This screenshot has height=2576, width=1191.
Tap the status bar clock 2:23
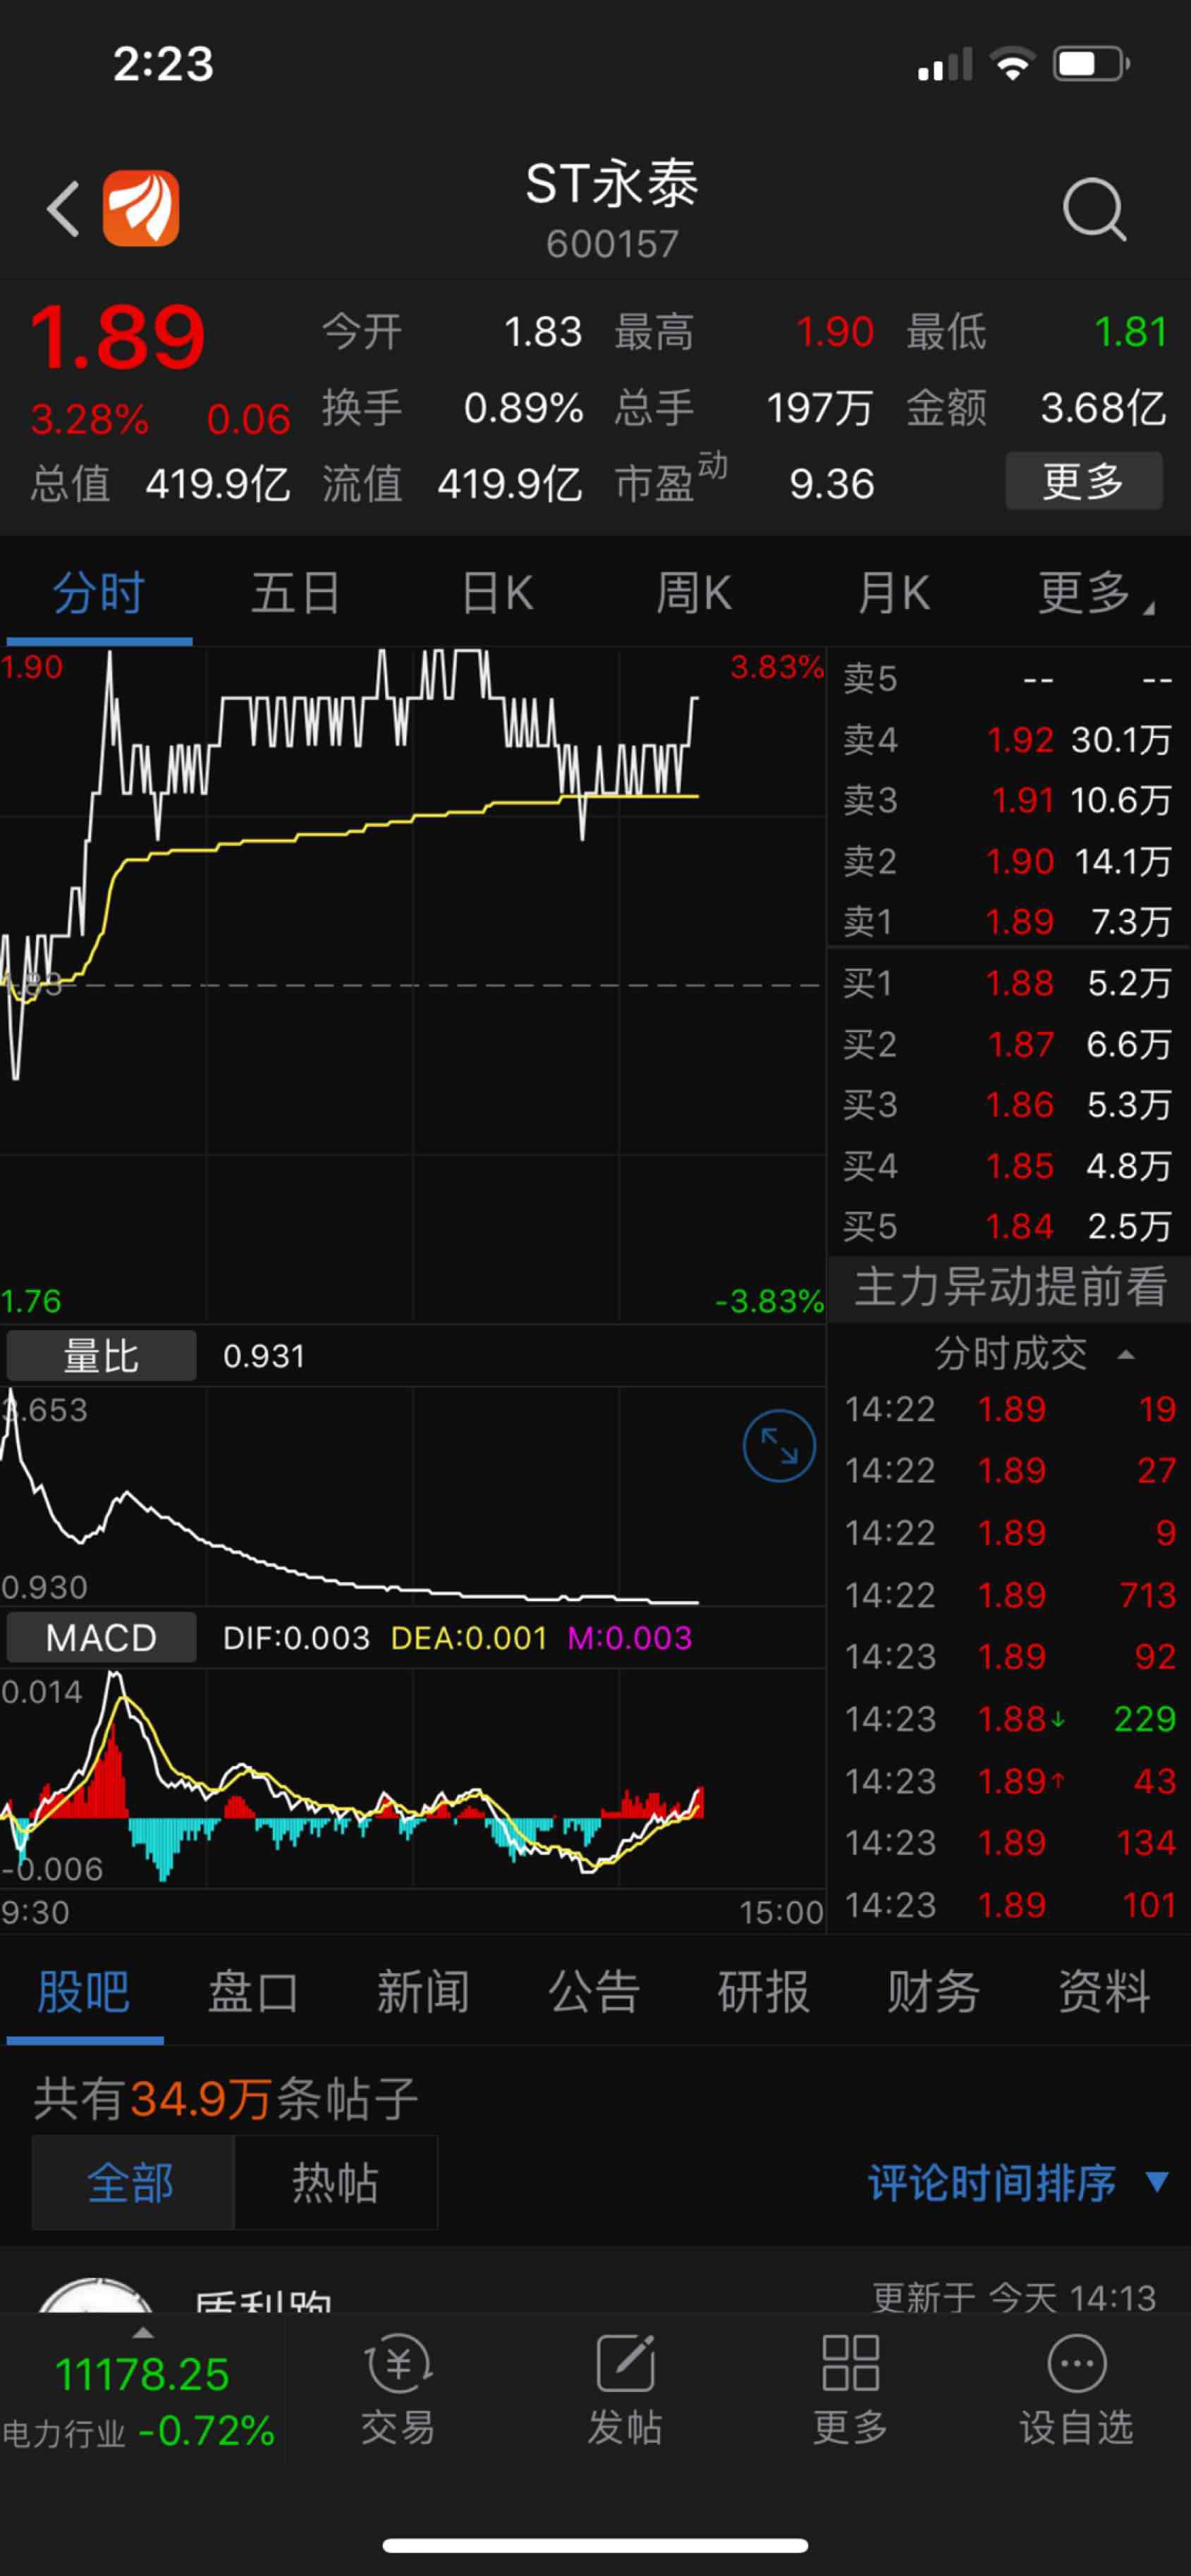click(163, 64)
